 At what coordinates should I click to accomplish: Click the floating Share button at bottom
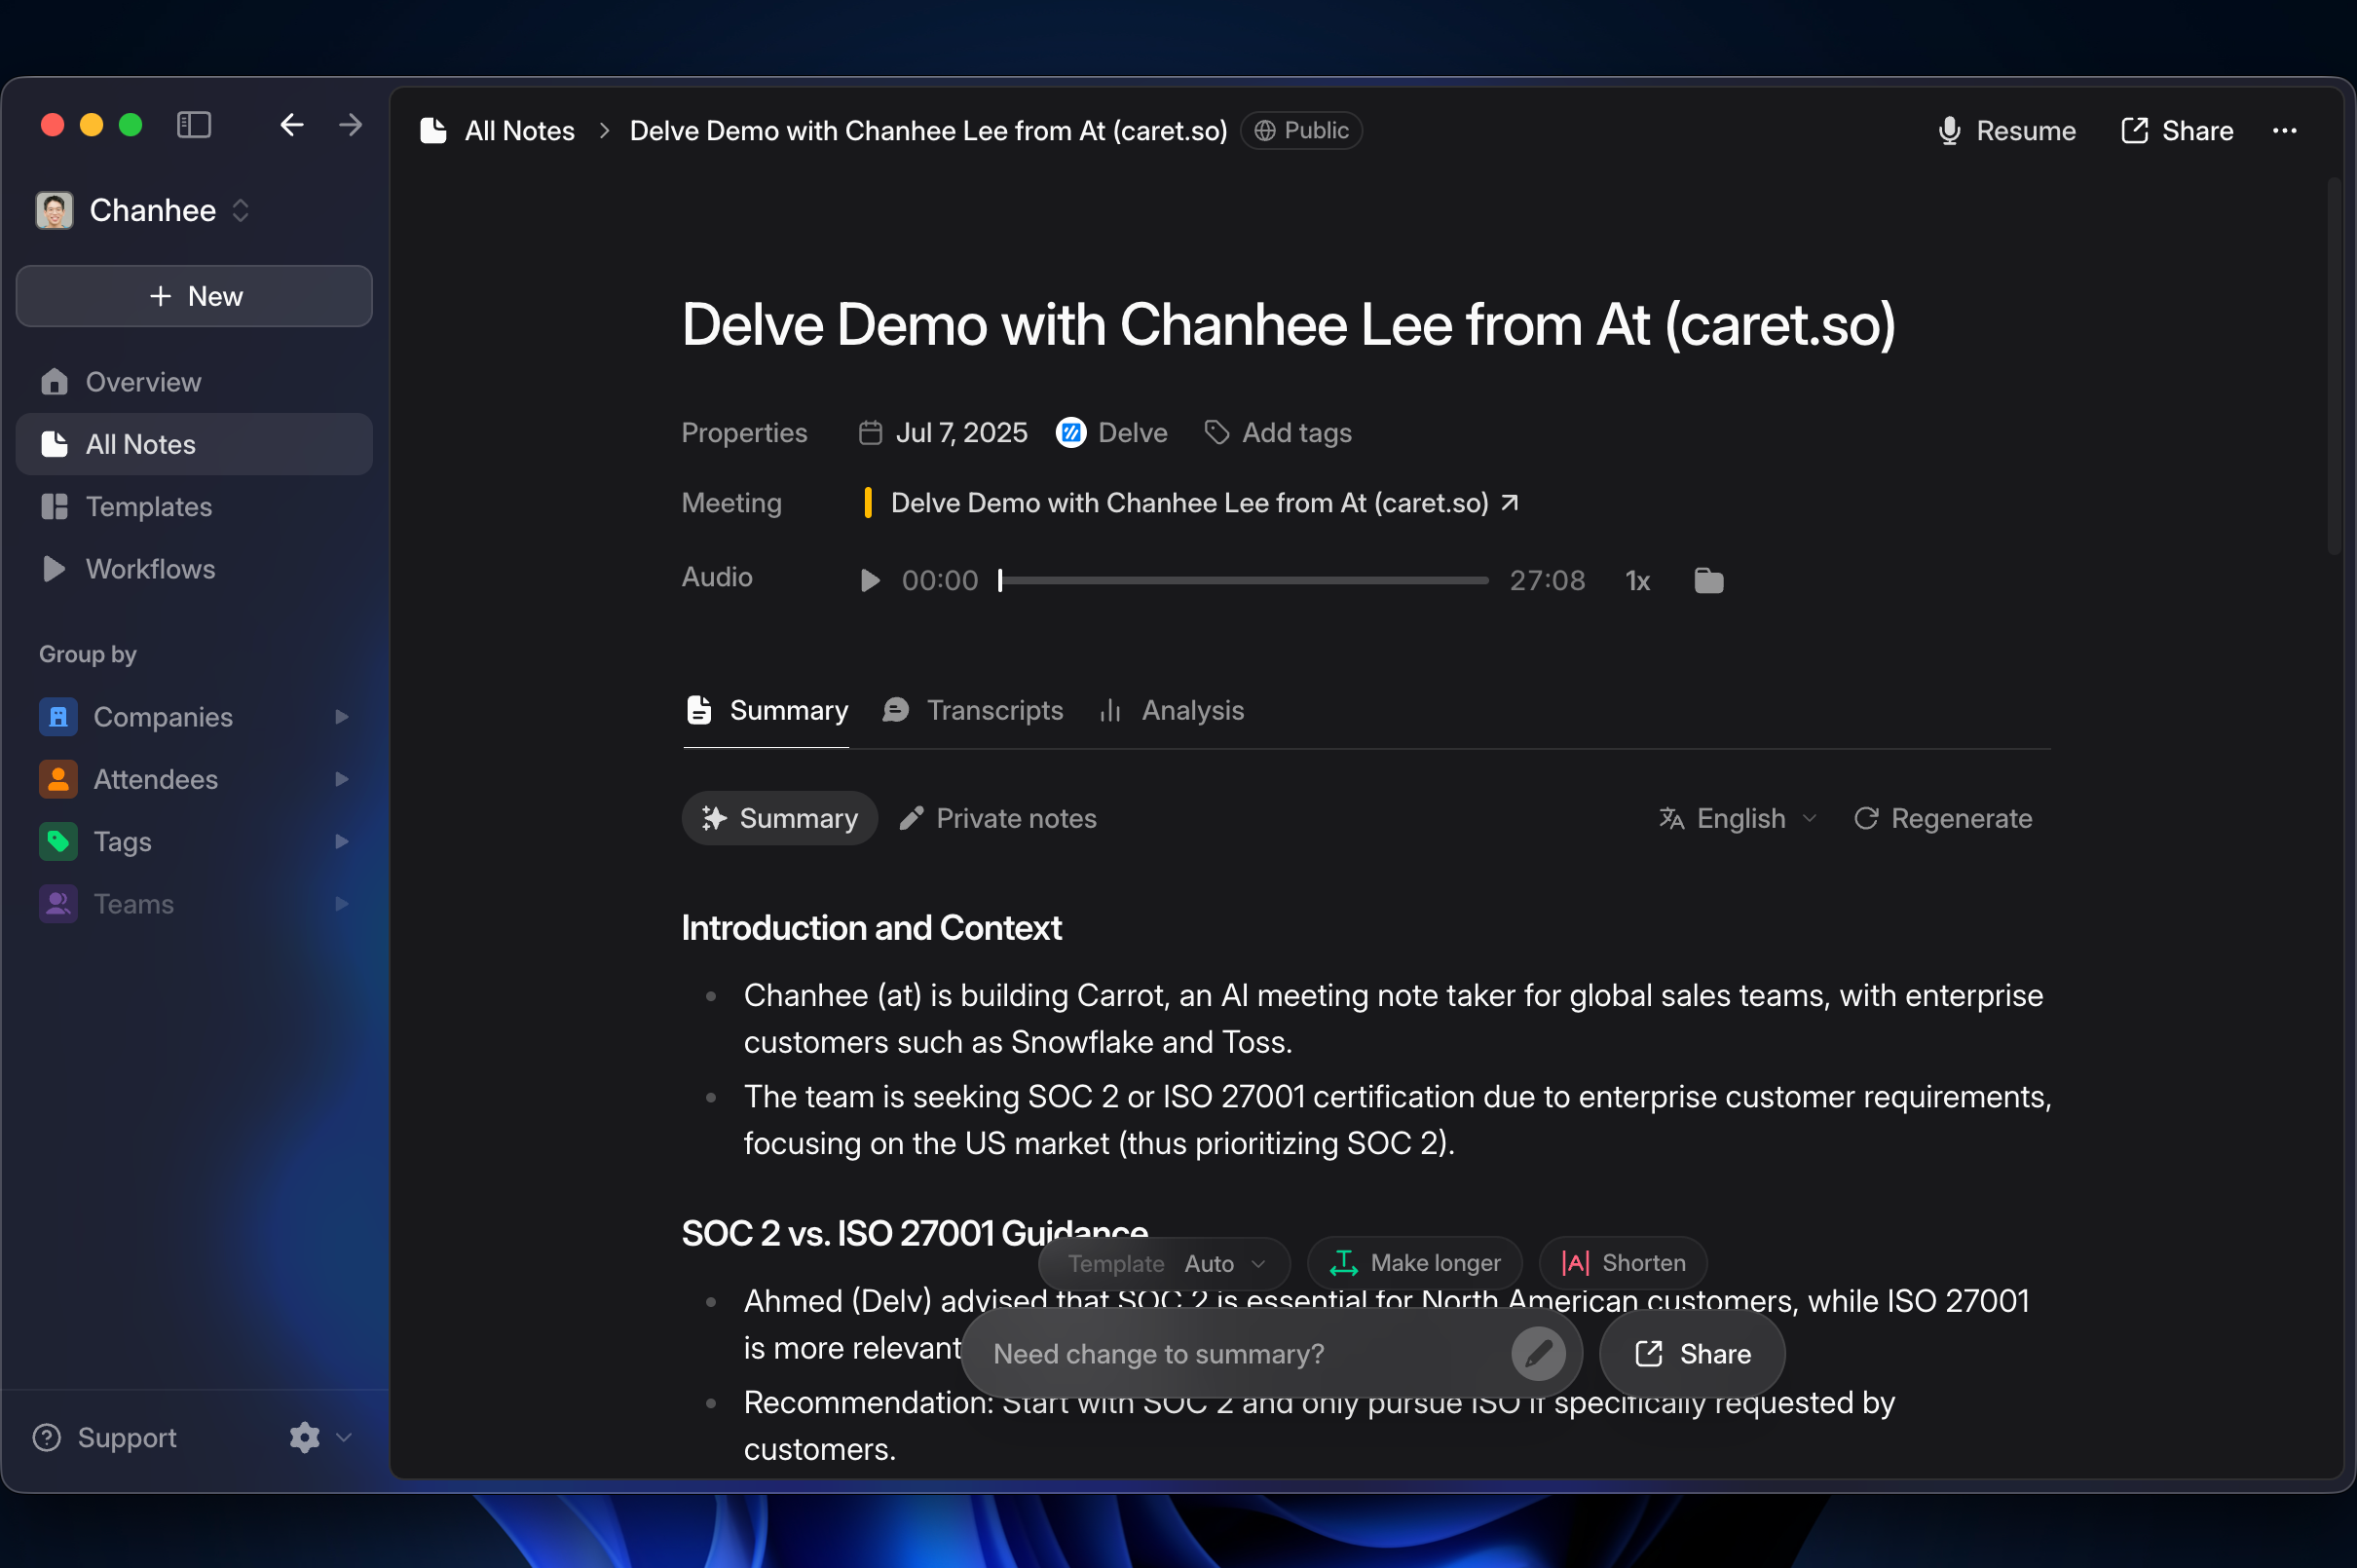(x=1692, y=1354)
